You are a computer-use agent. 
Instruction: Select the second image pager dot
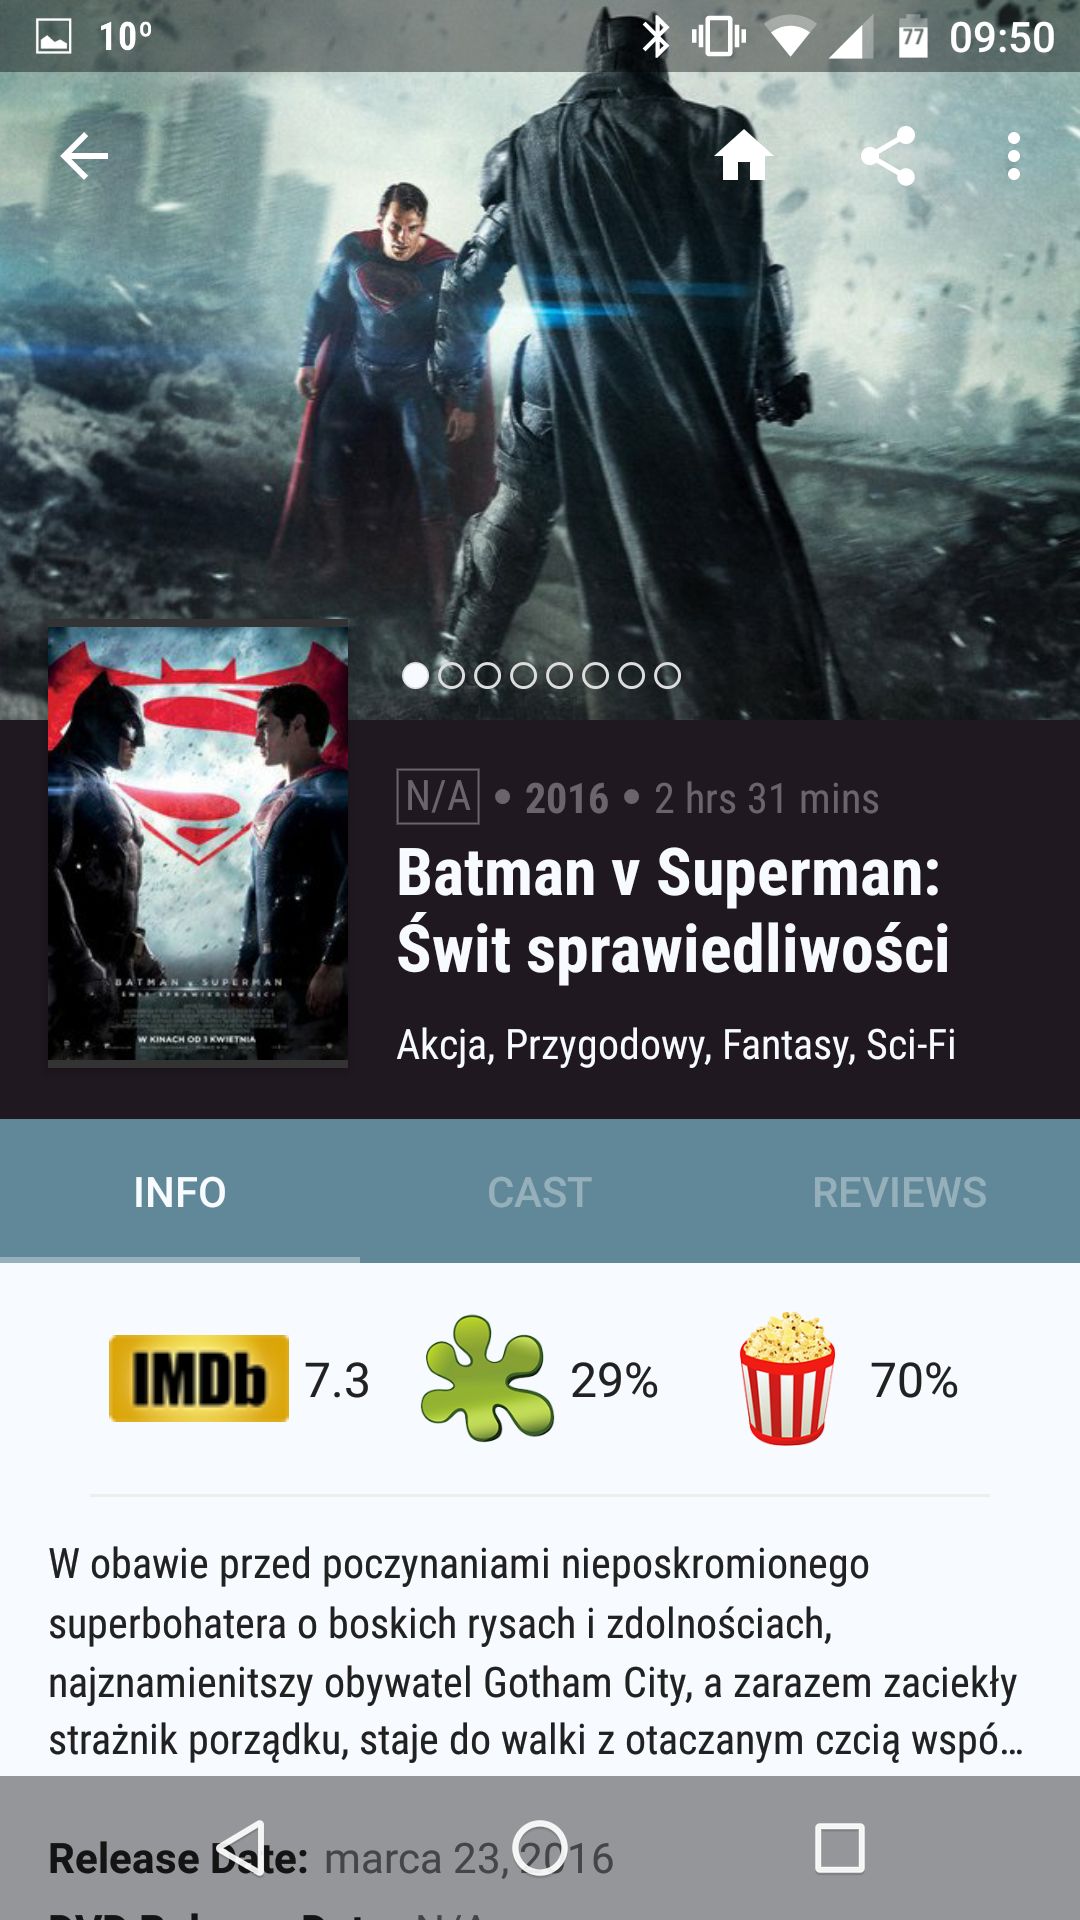tap(451, 676)
